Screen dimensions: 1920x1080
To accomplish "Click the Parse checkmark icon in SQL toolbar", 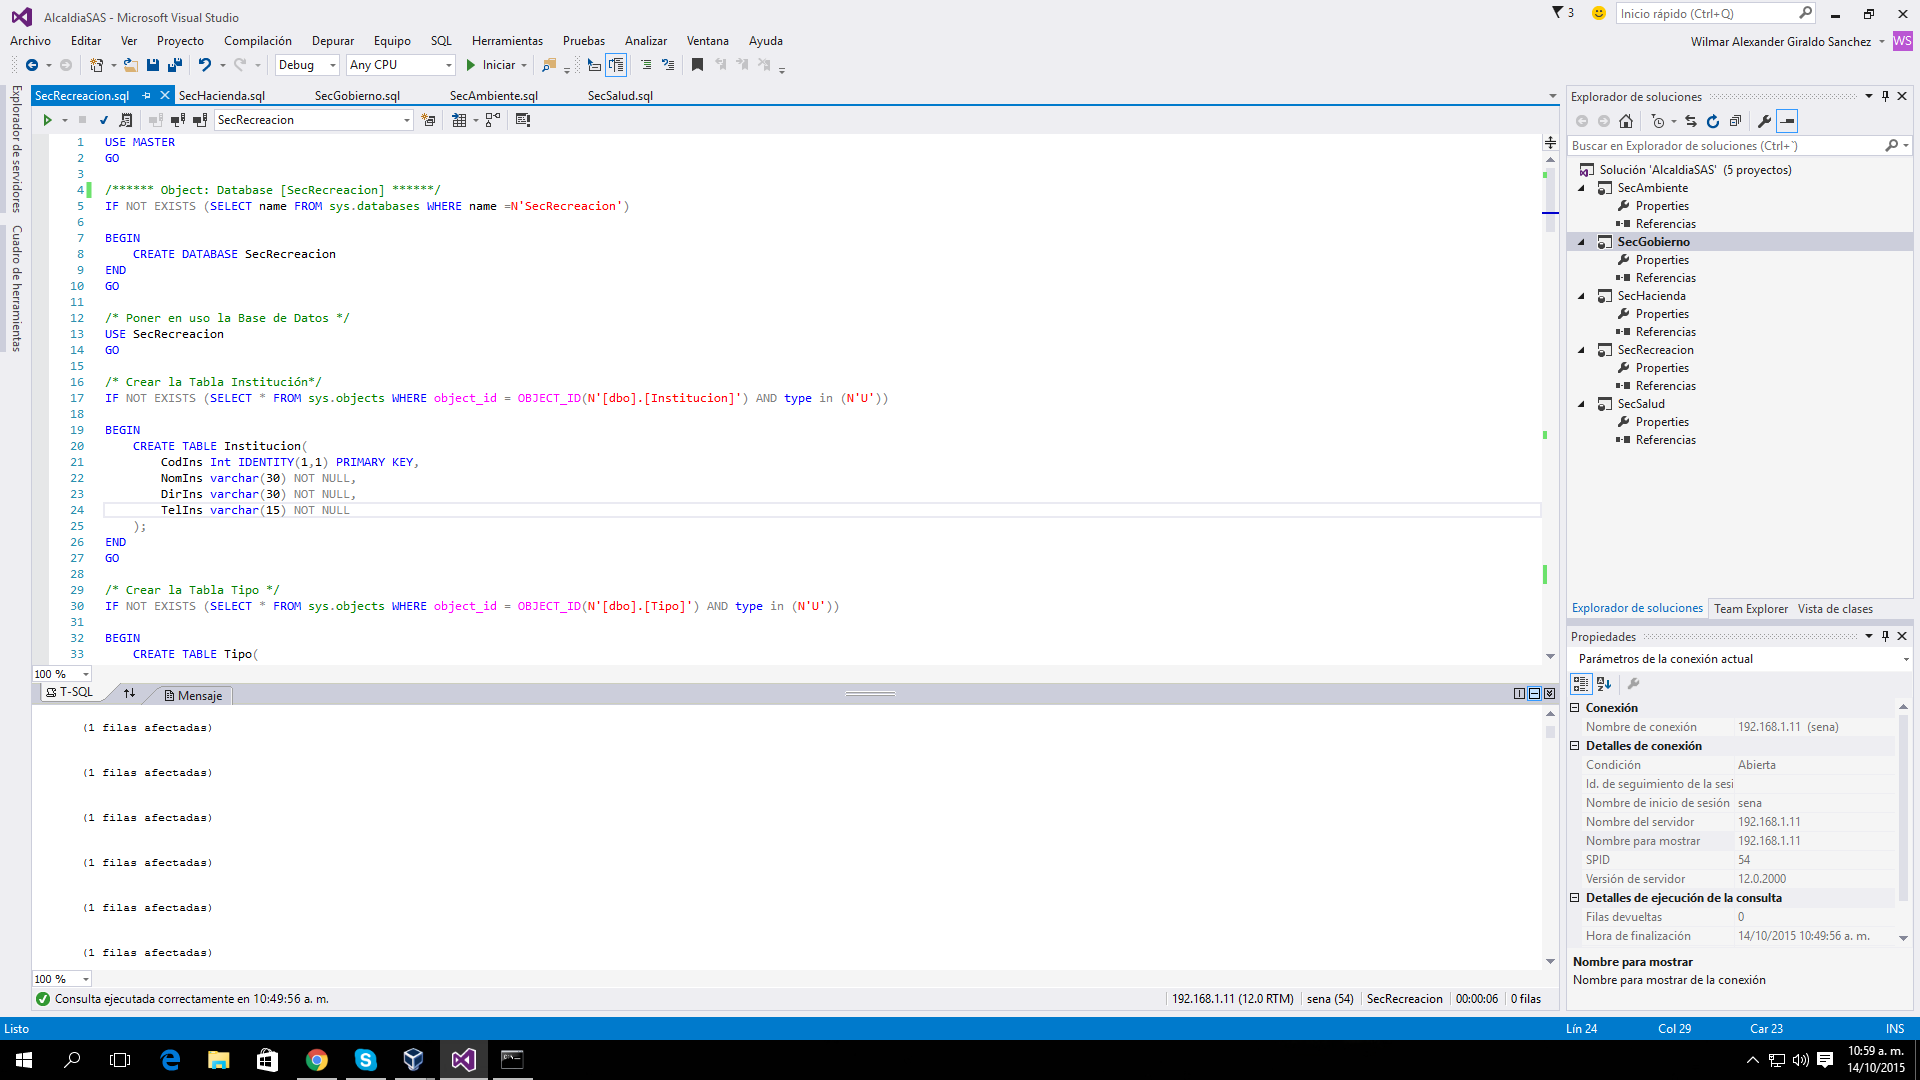I will 104,120.
